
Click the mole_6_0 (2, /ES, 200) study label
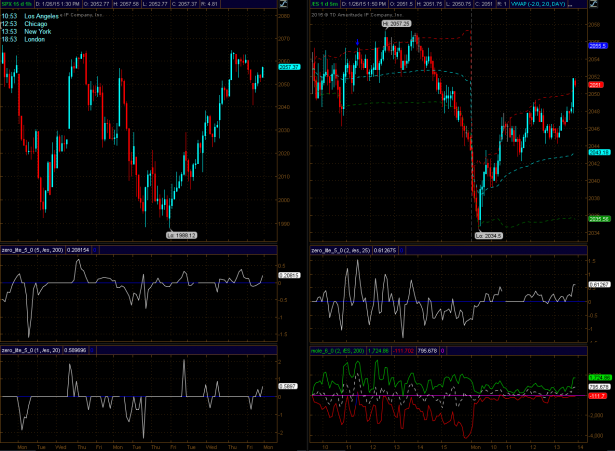click(338, 351)
